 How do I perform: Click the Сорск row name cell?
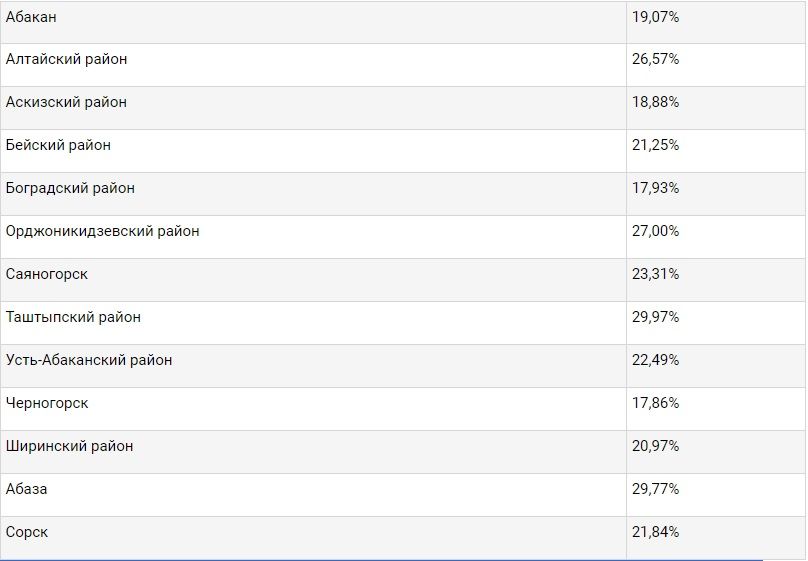click(313, 537)
